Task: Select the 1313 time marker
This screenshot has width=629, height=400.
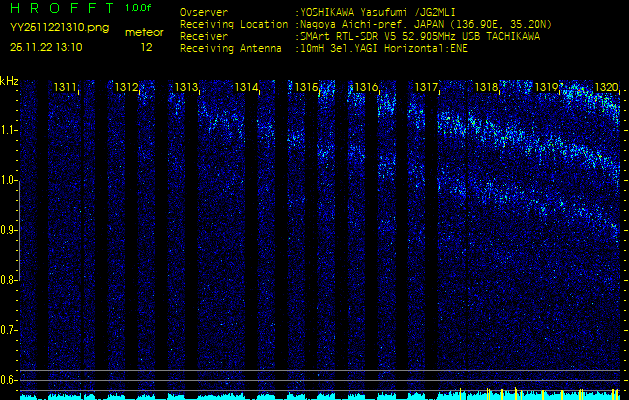Action: 186,88
